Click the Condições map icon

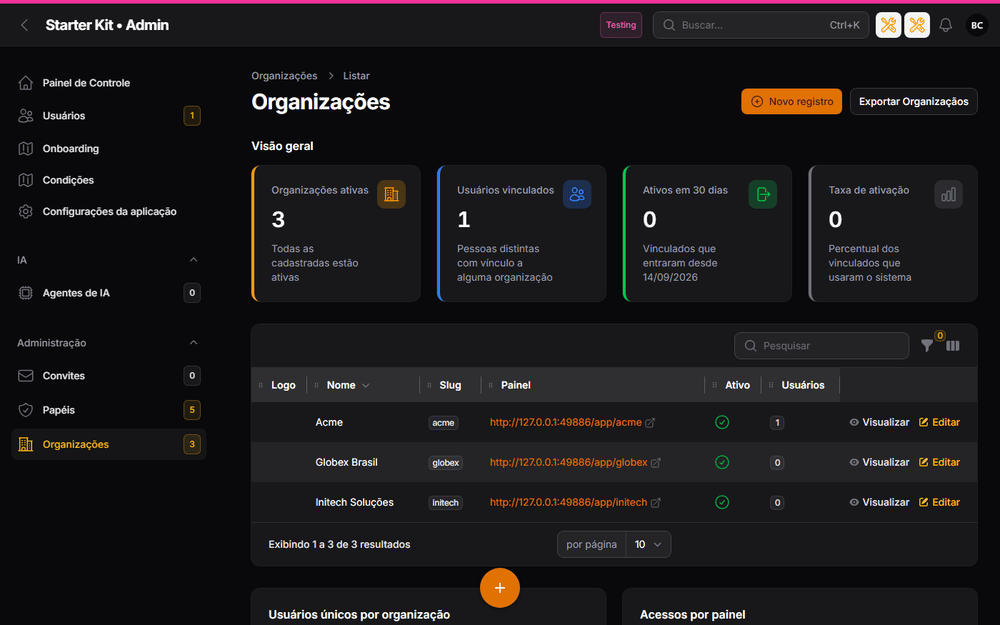tap(26, 180)
